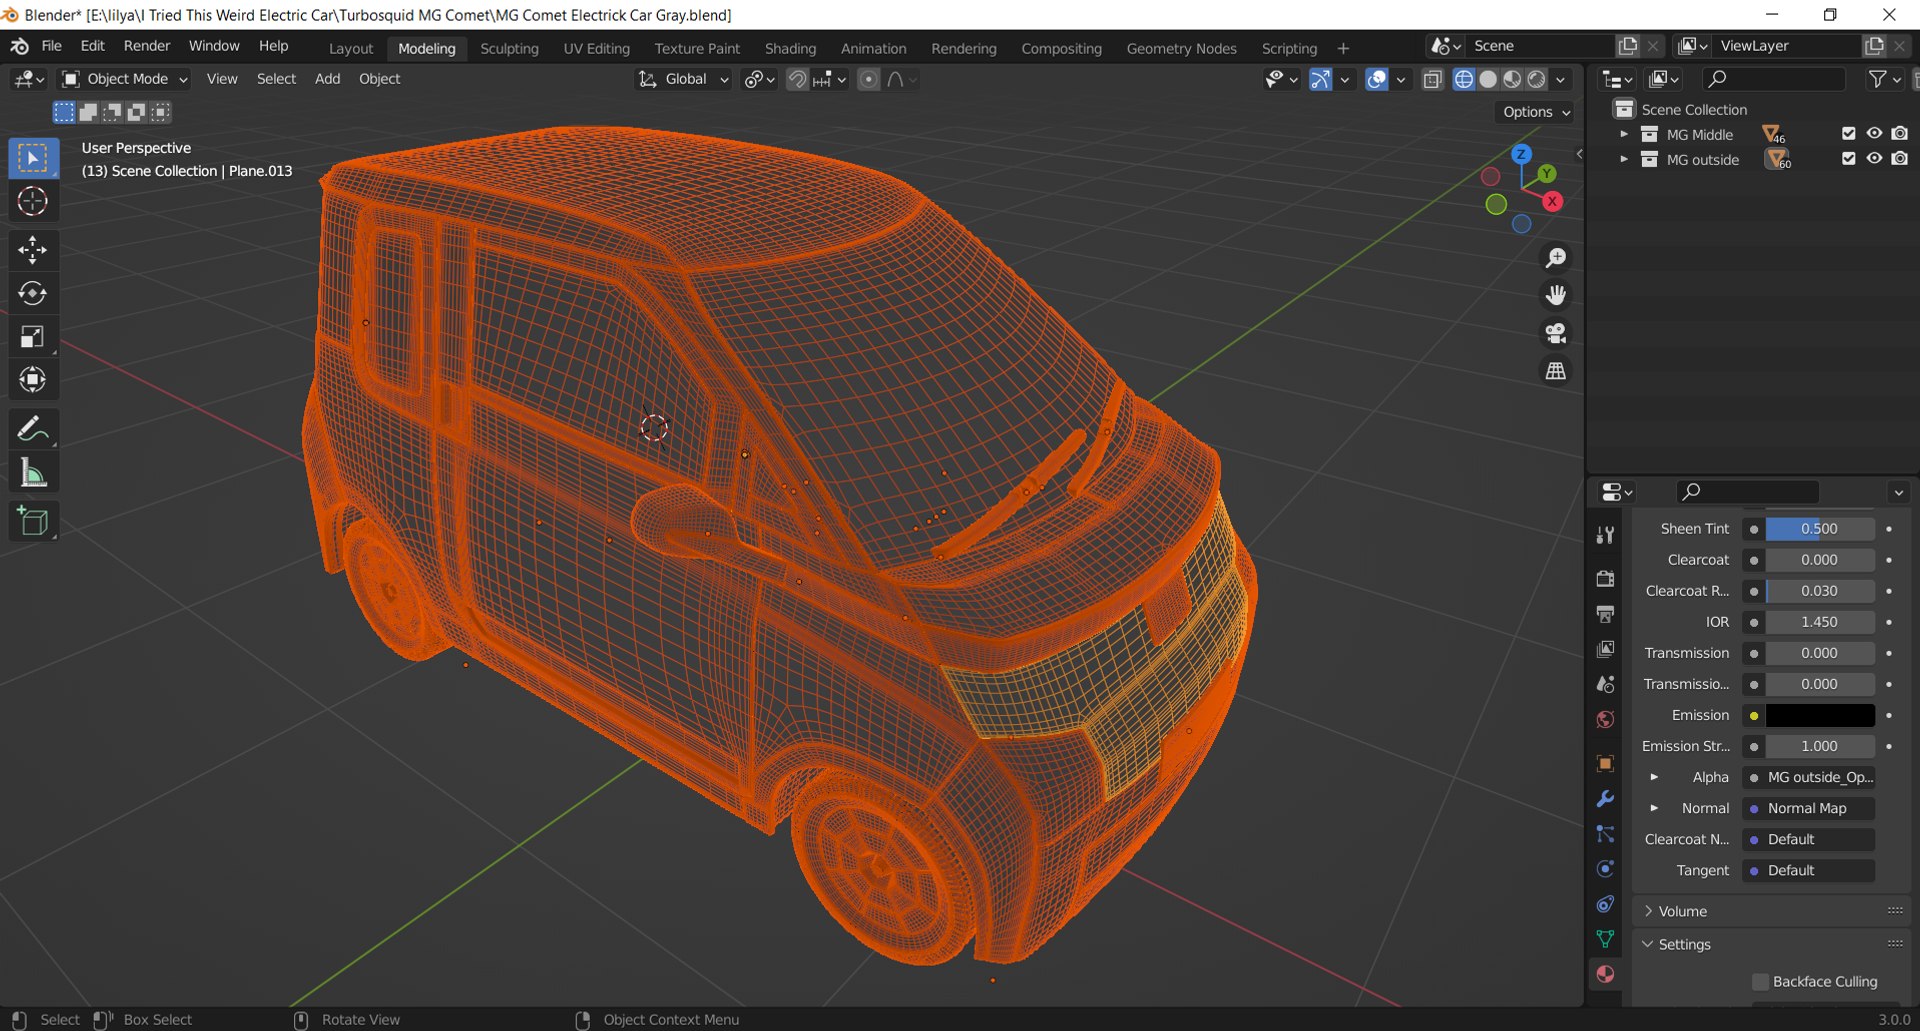Image resolution: width=1920 pixels, height=1031 pixels.
Task: Uncheck MG outside collection exclude checkbox
Action: coord(1848,159)
